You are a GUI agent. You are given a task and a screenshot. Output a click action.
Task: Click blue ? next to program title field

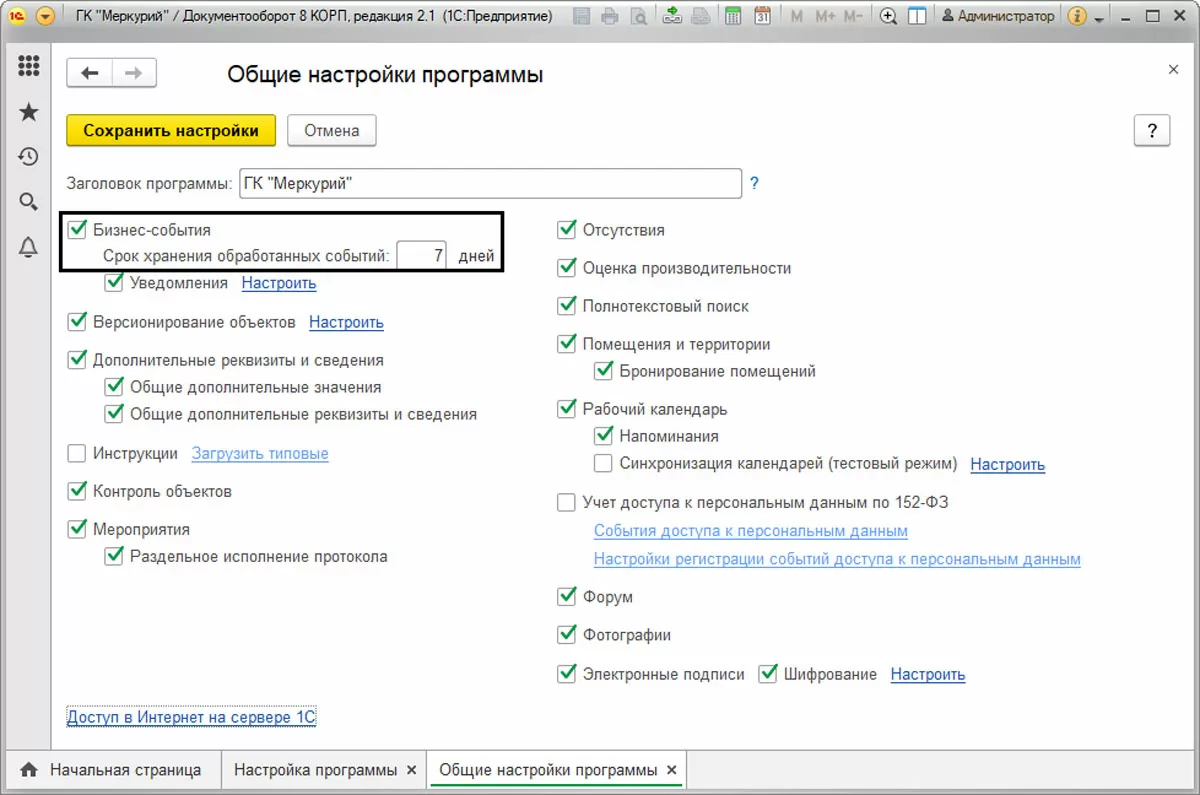click(755, 184)
